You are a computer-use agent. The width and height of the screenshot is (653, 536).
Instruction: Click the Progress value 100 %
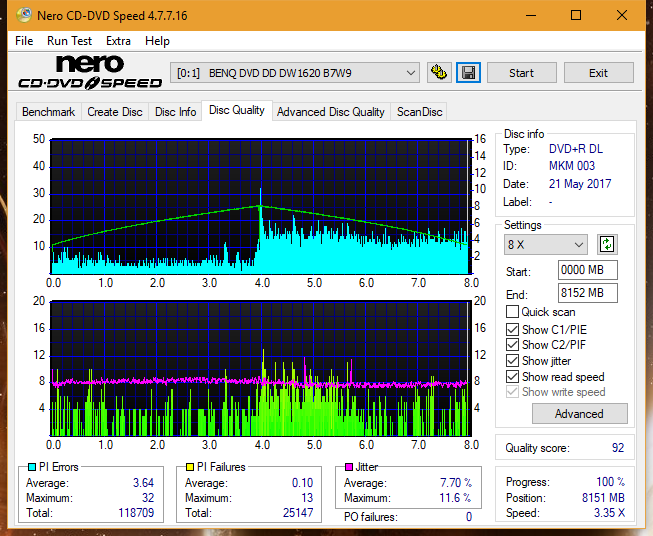(x=611, y=482)
